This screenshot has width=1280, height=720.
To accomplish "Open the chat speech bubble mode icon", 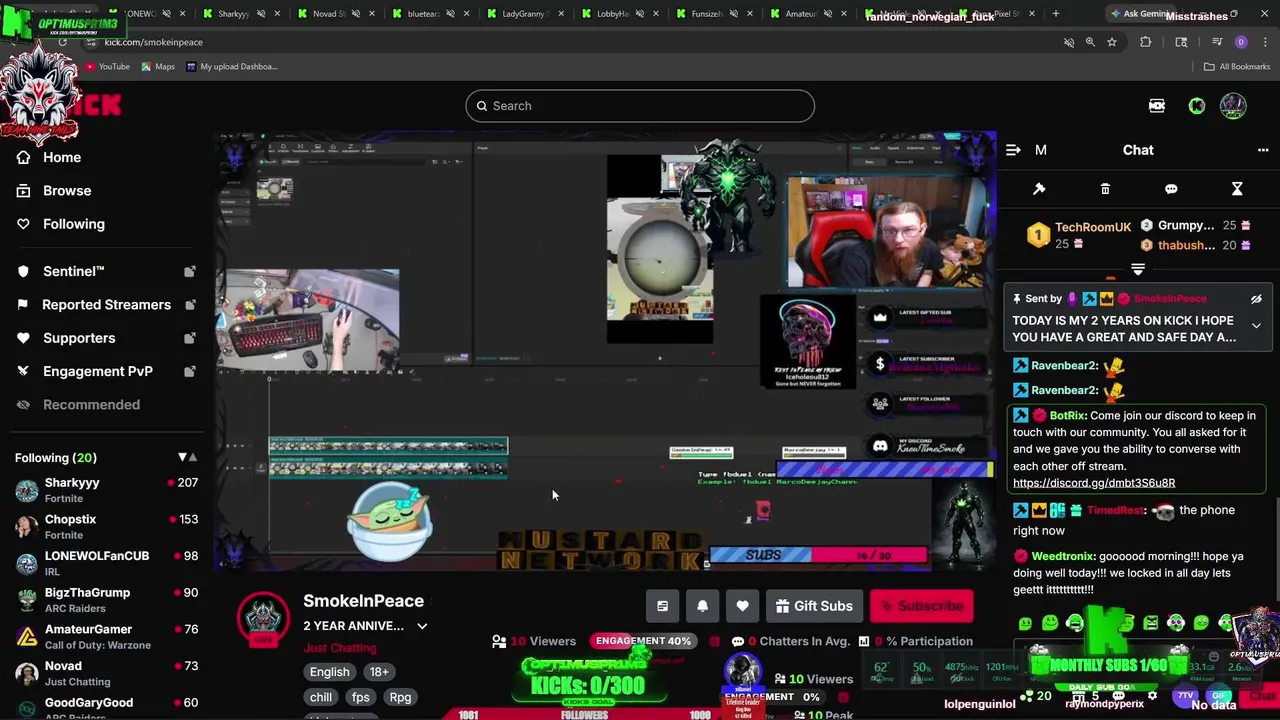I will pos(1171,189).
